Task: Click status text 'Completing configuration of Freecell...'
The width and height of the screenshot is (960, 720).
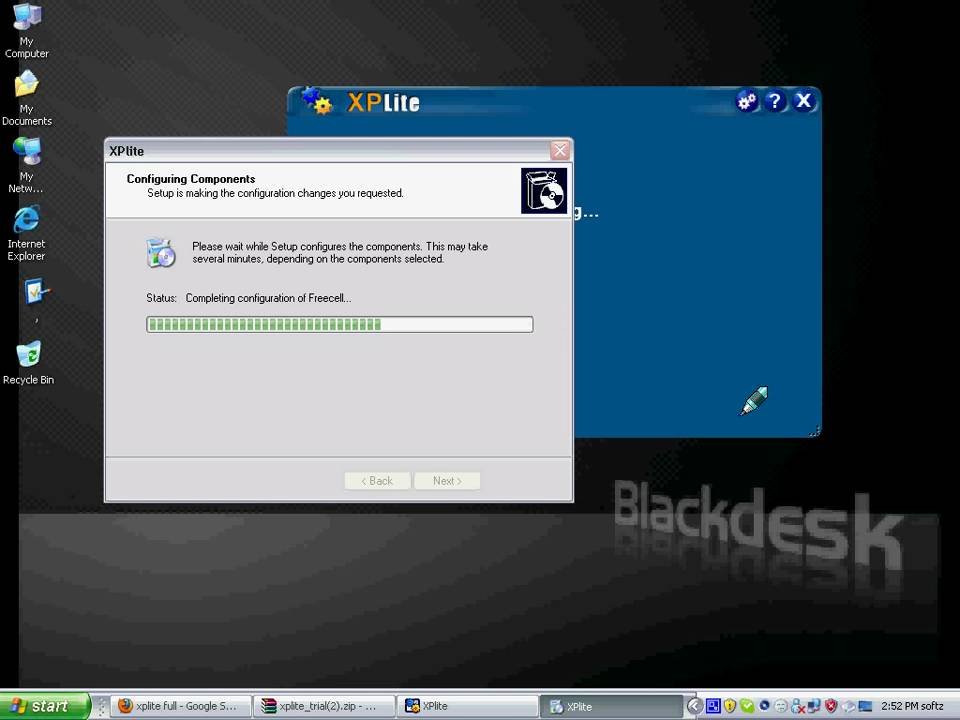Action: (x=268, y=298)
